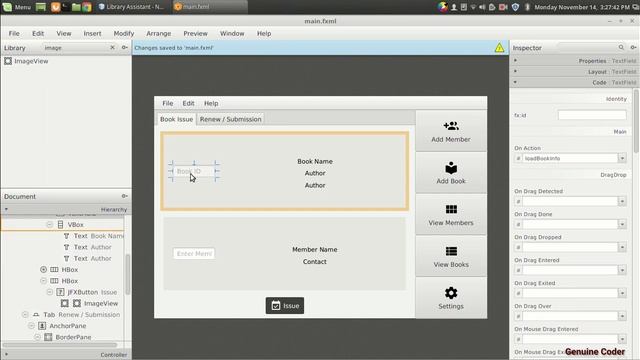The height and width of the screenshot is (360, 640).
Task: Open the On Action dropdown arrow
Action: [x=622, y=158]
